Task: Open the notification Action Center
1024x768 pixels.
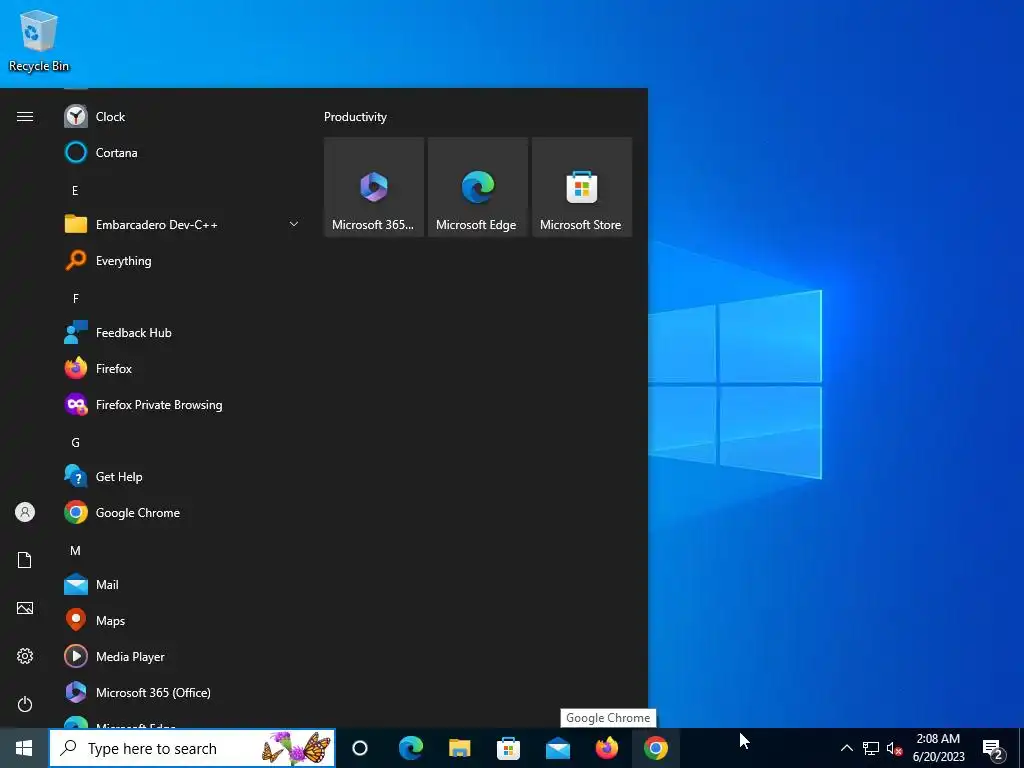Action: click(993, 748)
